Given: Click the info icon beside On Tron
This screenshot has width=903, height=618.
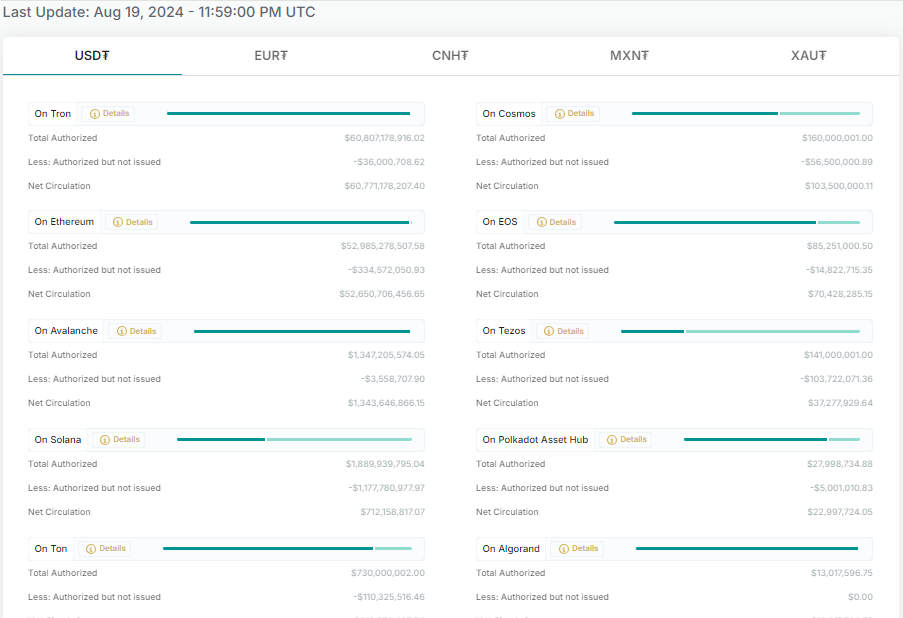Looking at the screenshot, I should click(94, 114).
